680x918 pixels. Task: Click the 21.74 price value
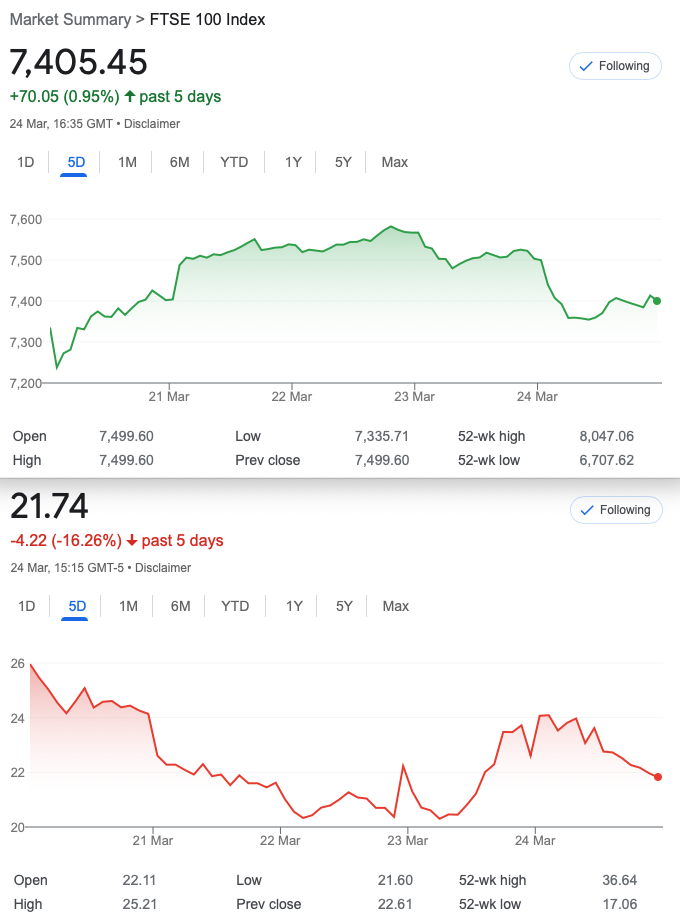pos(49,506)
